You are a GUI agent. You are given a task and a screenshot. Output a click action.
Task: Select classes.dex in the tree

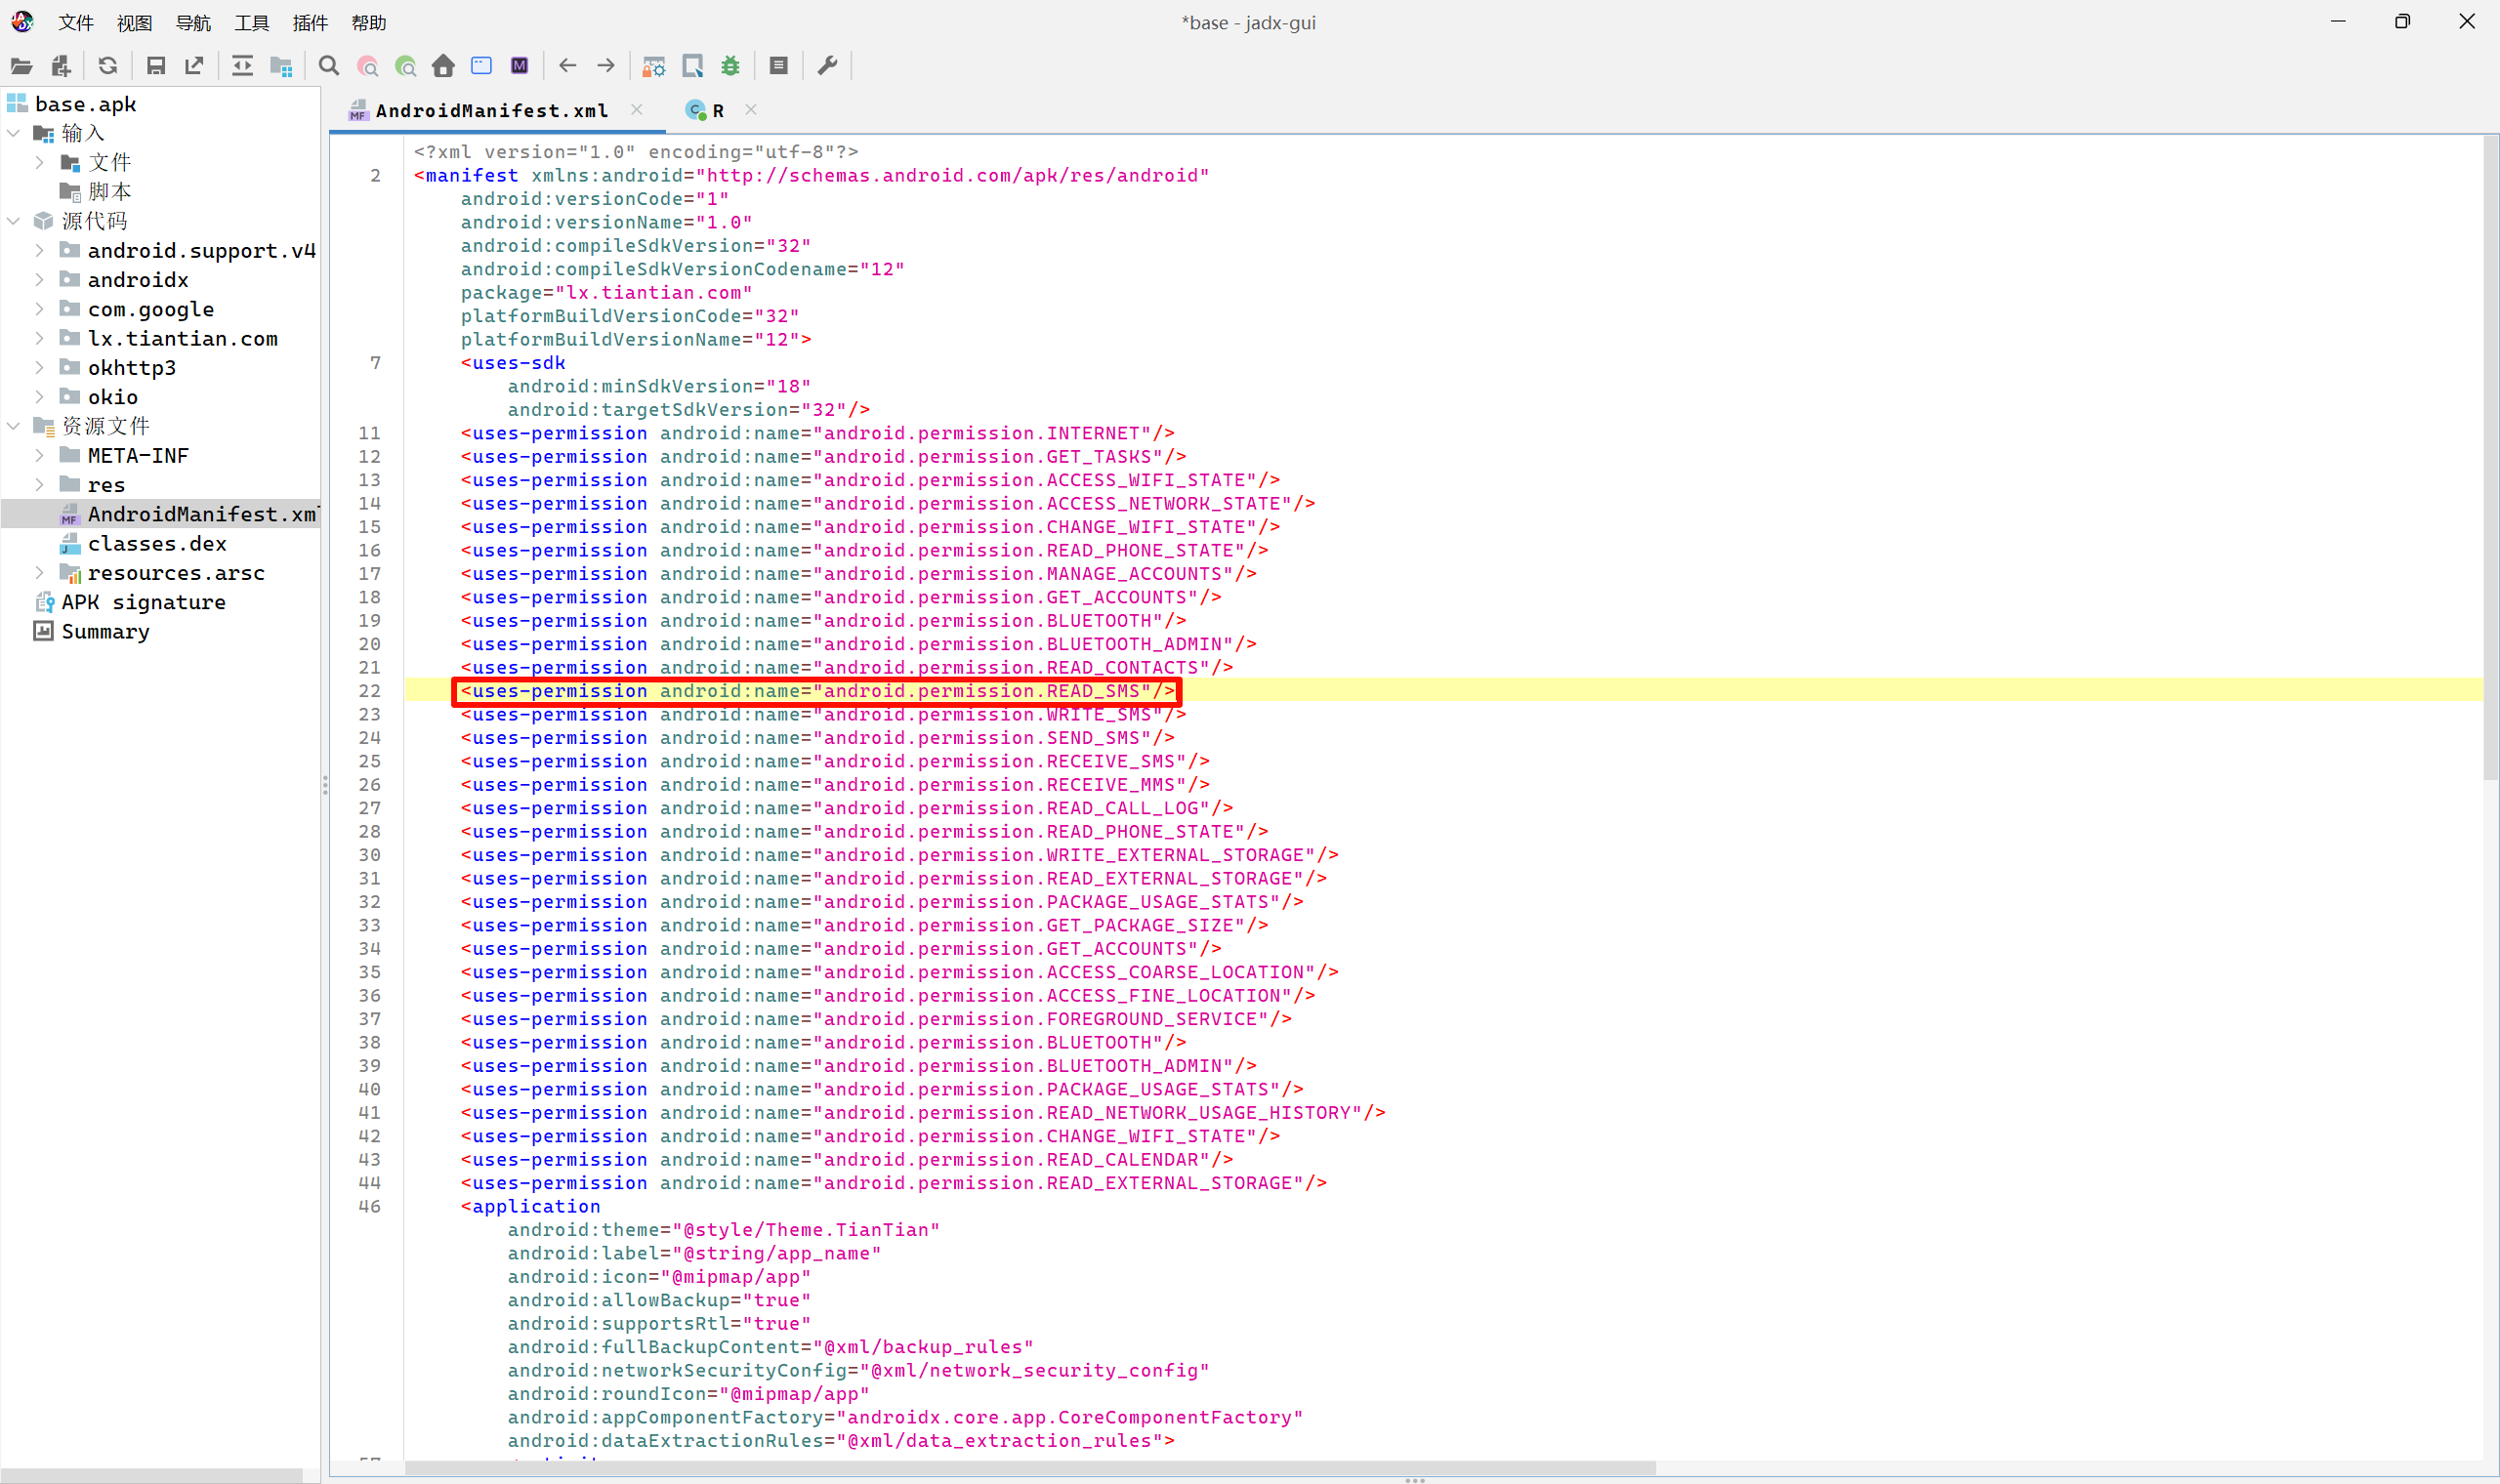point(143,544)
